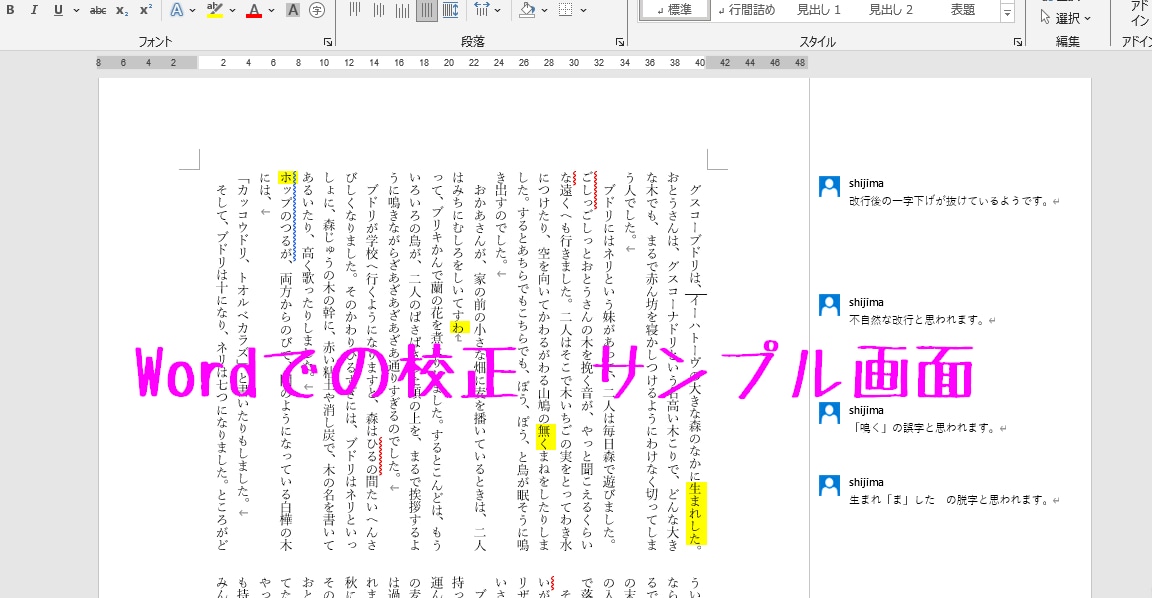This screenshot has width=1152, height=598.
Task: Click line spacing icon
Action: [481, 10]
